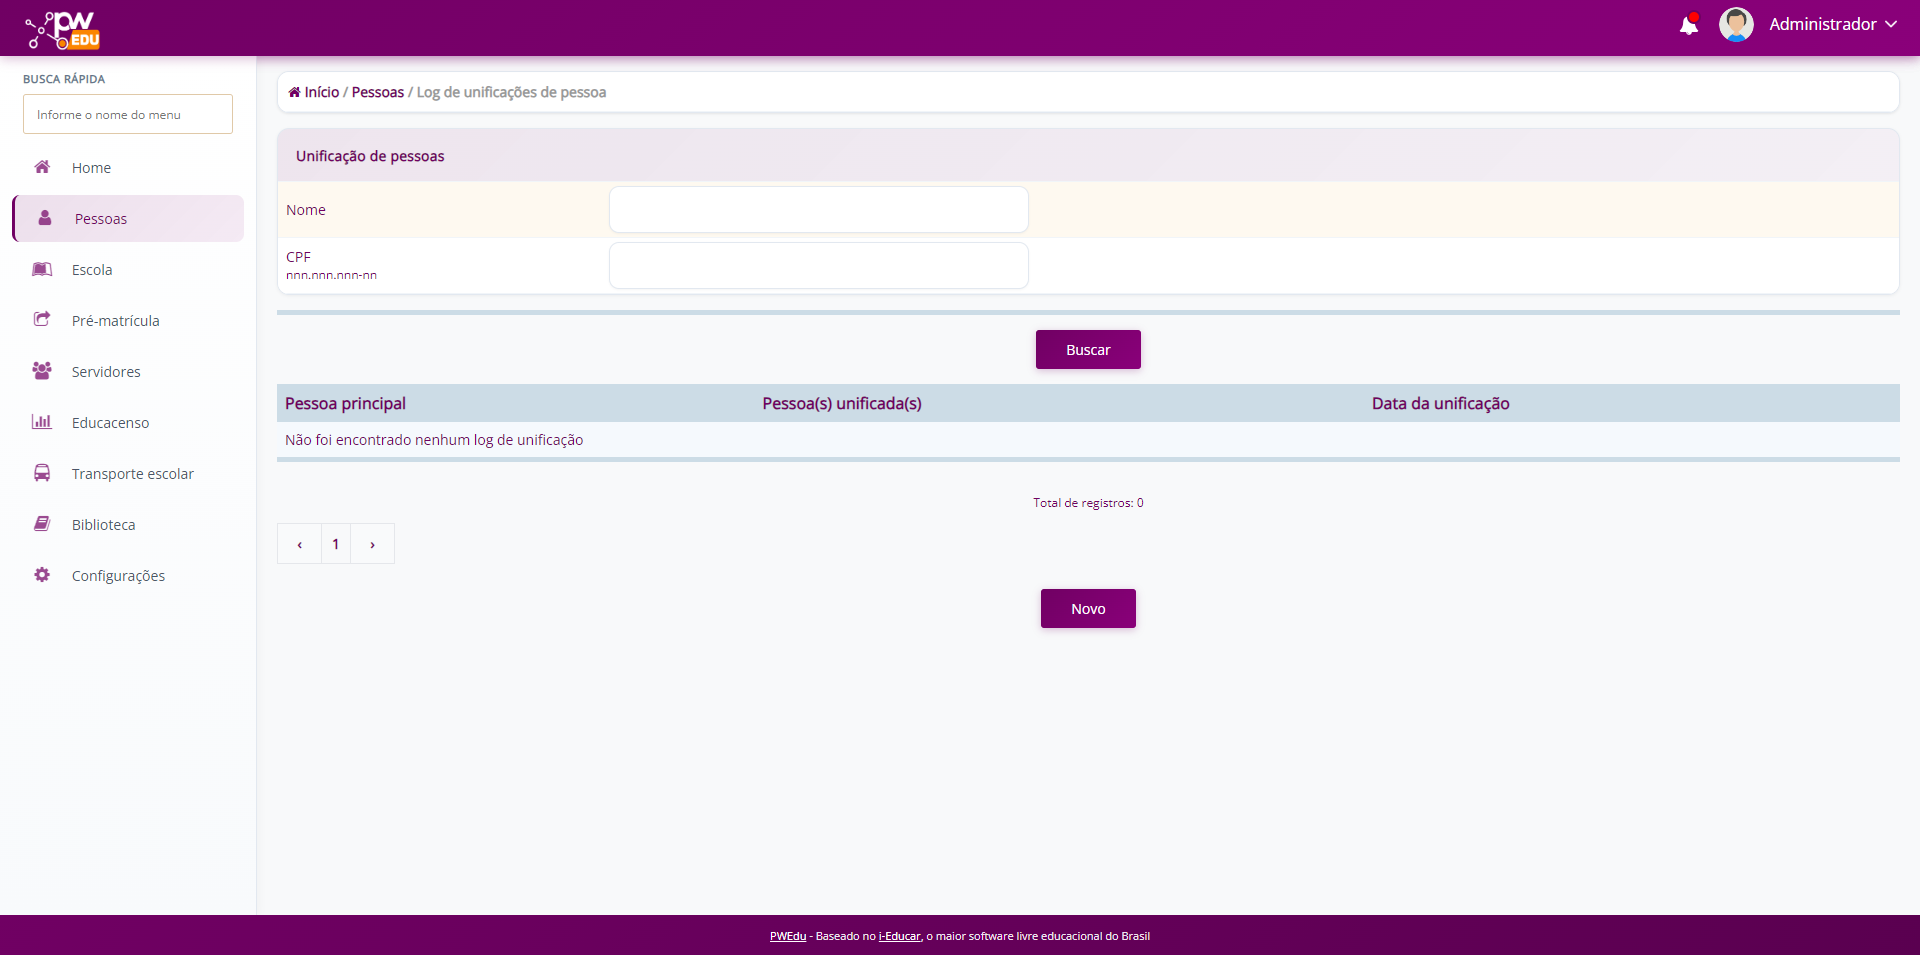Click the Administrador user avatar
This screenshot has height=955, width=1920.
pyautogui.click(x=1735, y=25)
